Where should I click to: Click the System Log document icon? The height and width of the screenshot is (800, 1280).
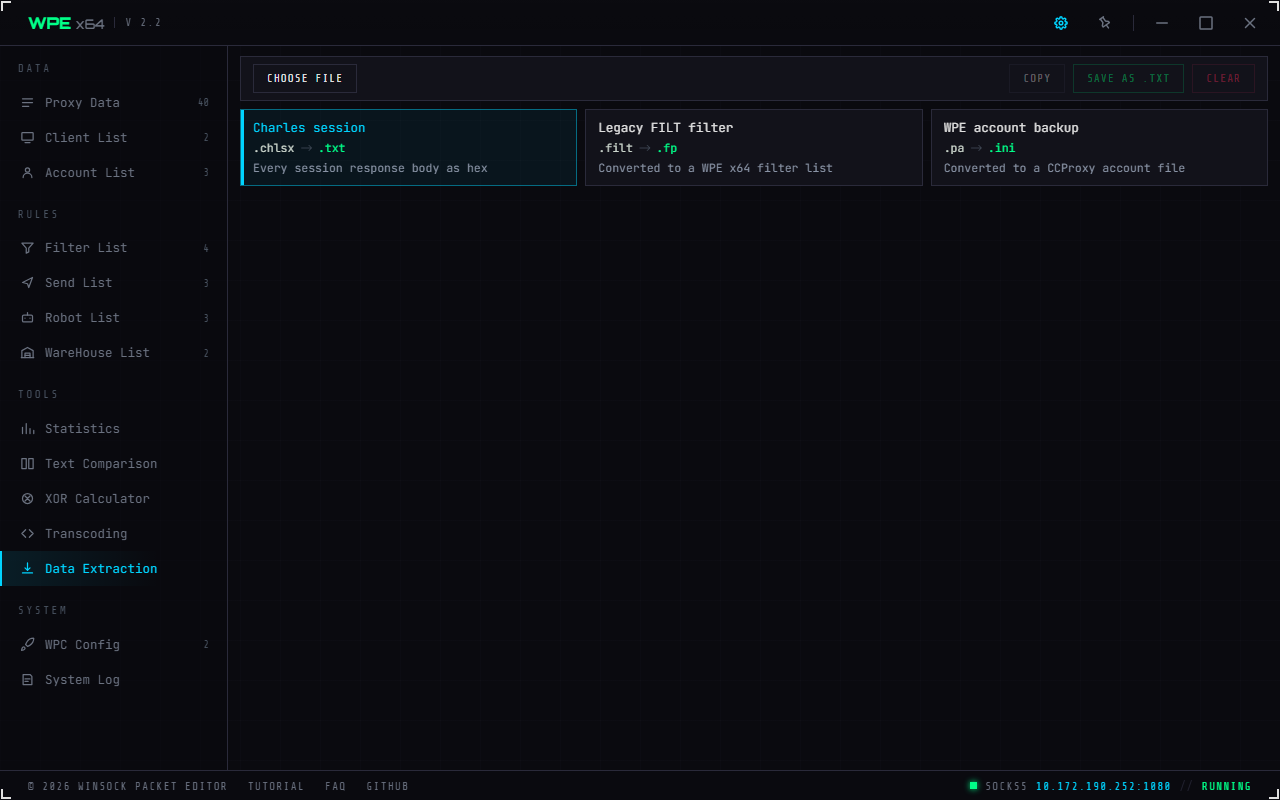click(27, 680)
